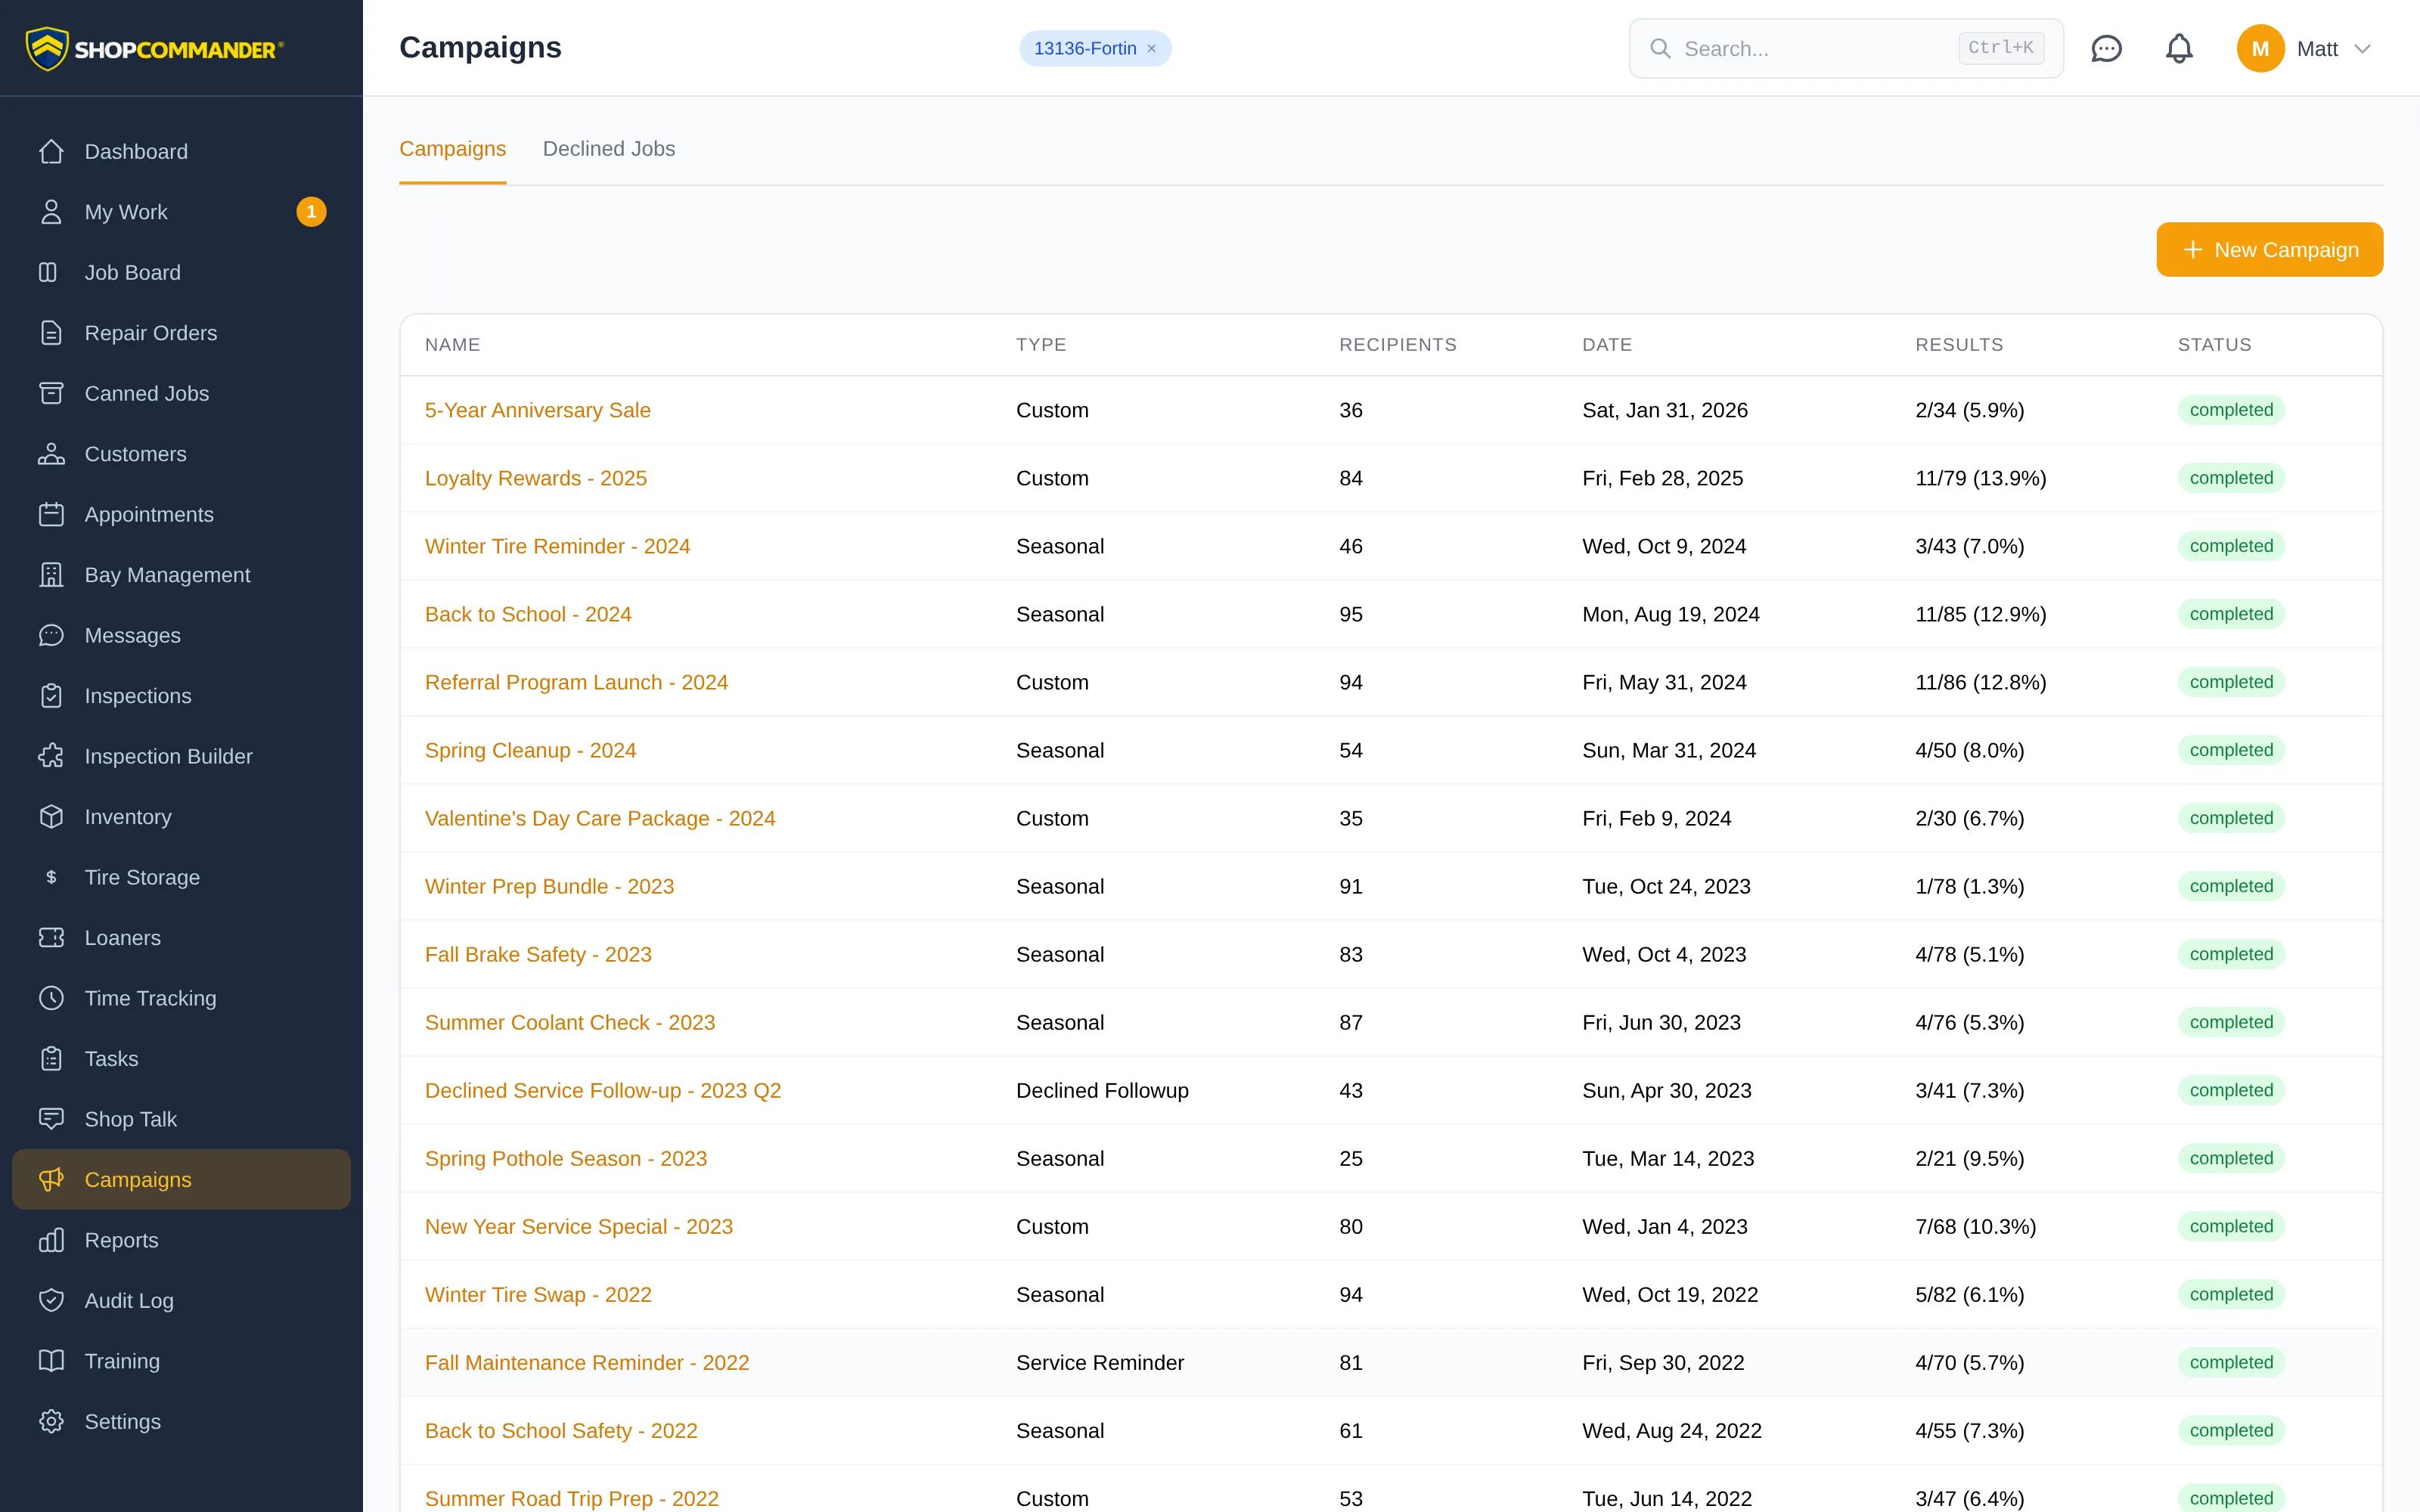
Task: Open Reports in sidebar menu
Action: (181, 1240)
